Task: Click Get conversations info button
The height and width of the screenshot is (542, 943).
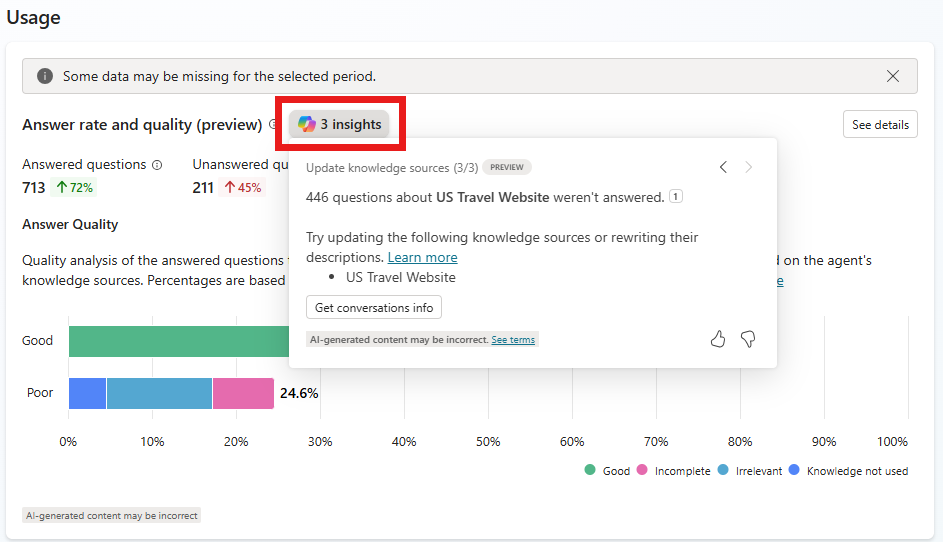Action: pos(373,307)
